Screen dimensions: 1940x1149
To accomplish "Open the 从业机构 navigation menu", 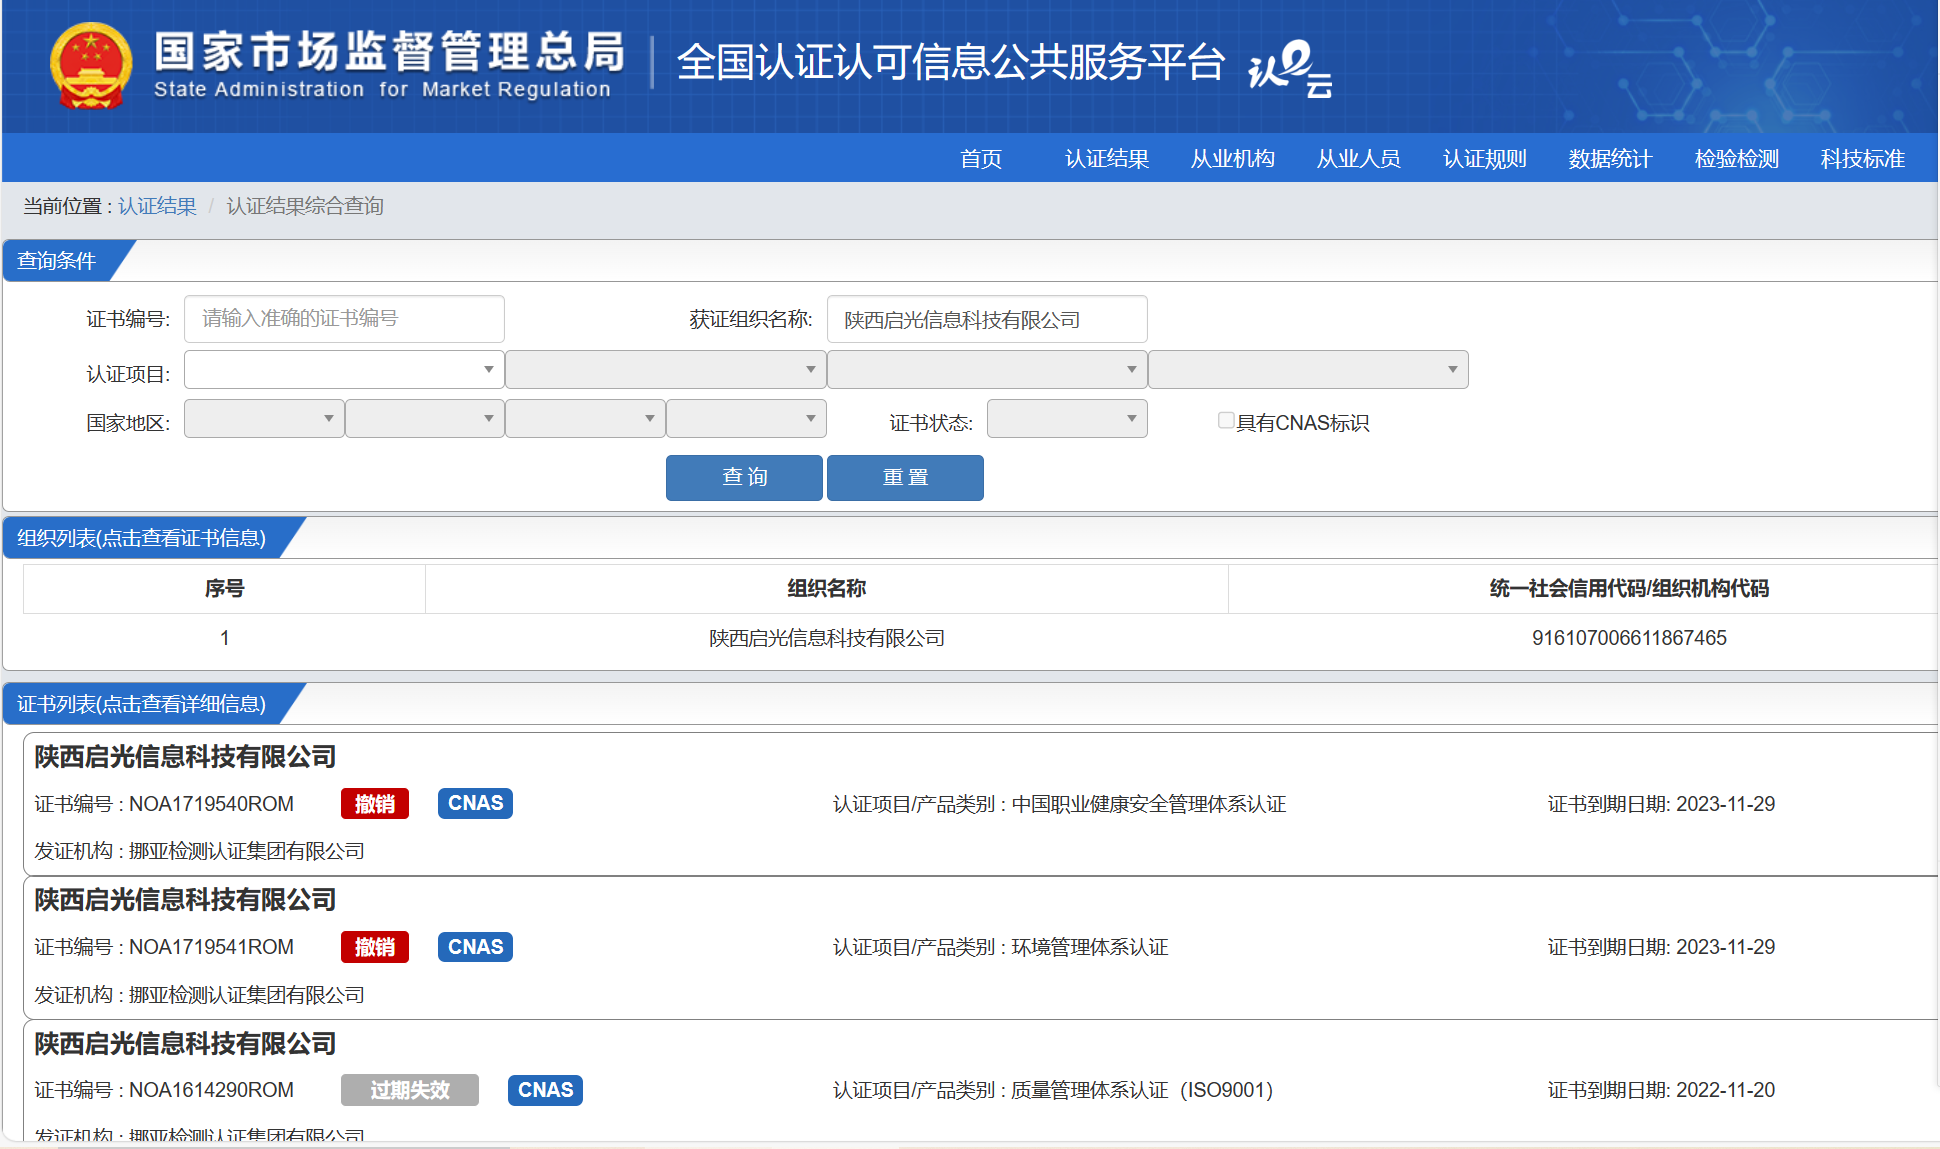I will click(1233, 159).
